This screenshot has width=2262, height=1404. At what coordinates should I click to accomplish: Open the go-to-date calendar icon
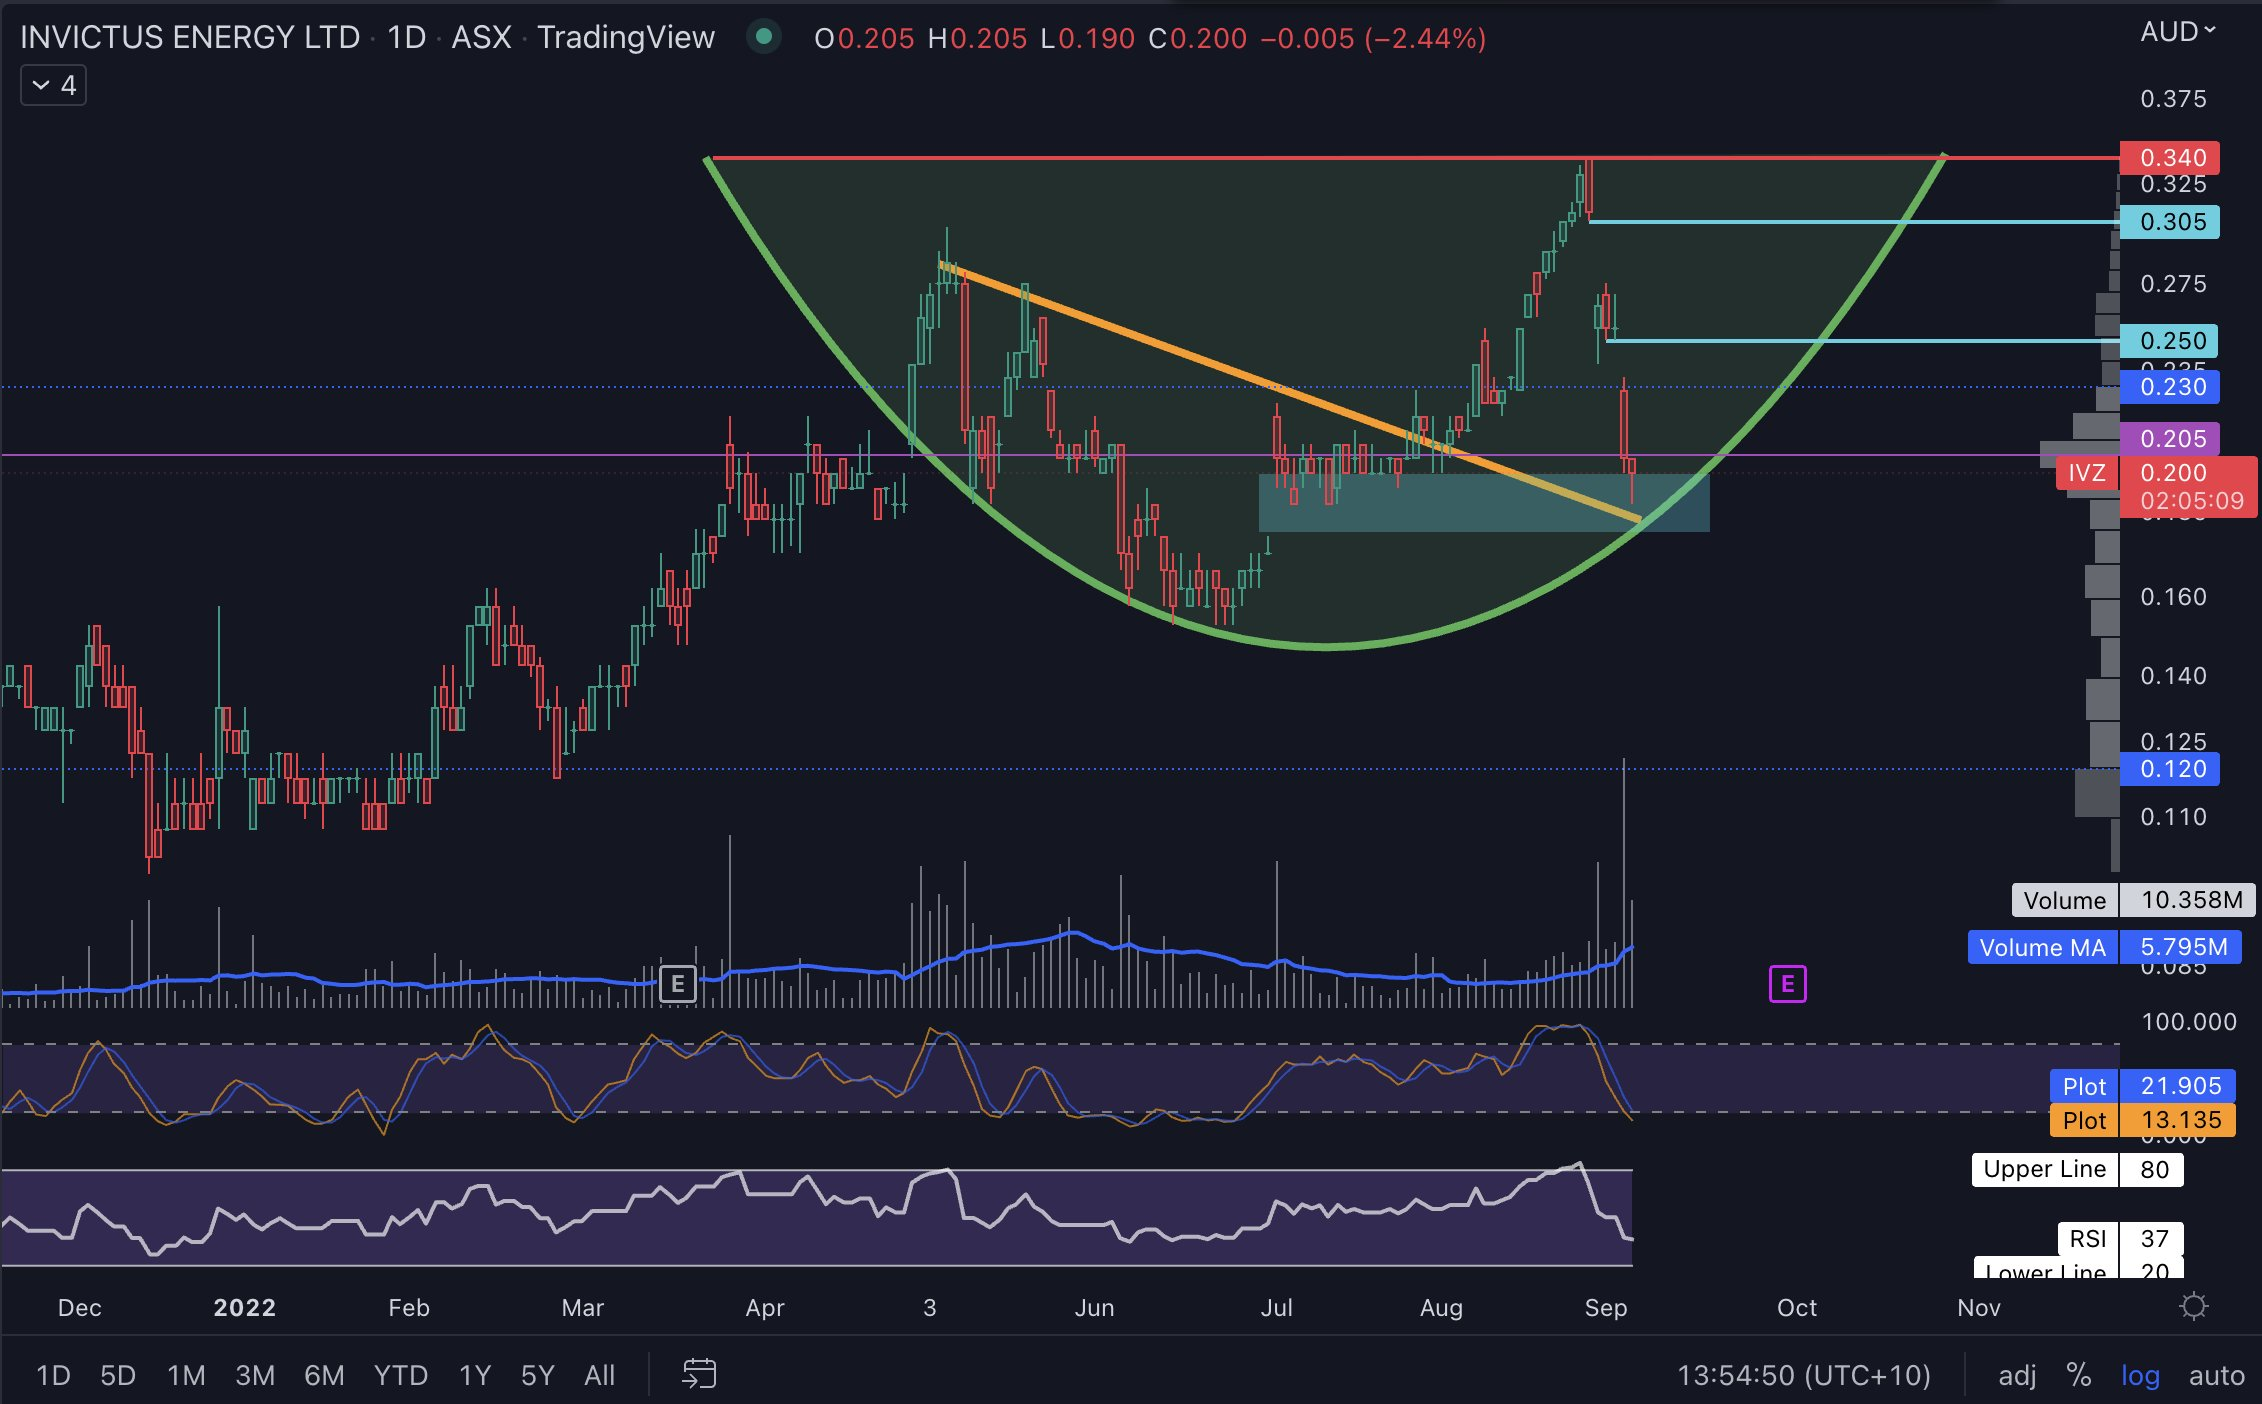(699, 1374)
